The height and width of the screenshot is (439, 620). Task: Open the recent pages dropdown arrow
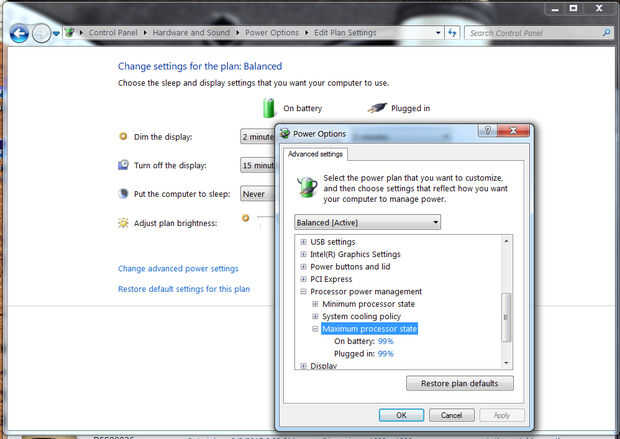pyautogui.click(x=56, y=34)
